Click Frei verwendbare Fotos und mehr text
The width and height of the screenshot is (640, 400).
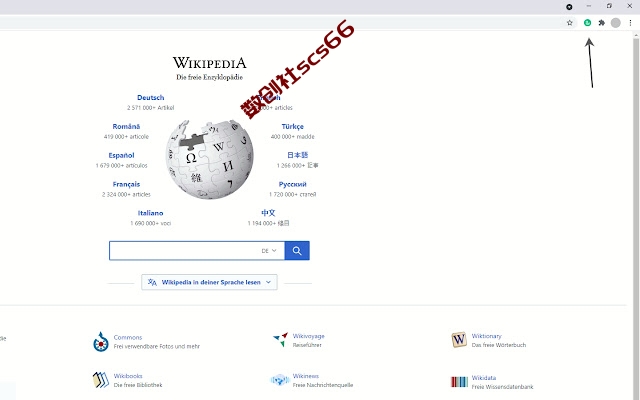[x=157, y=347]
